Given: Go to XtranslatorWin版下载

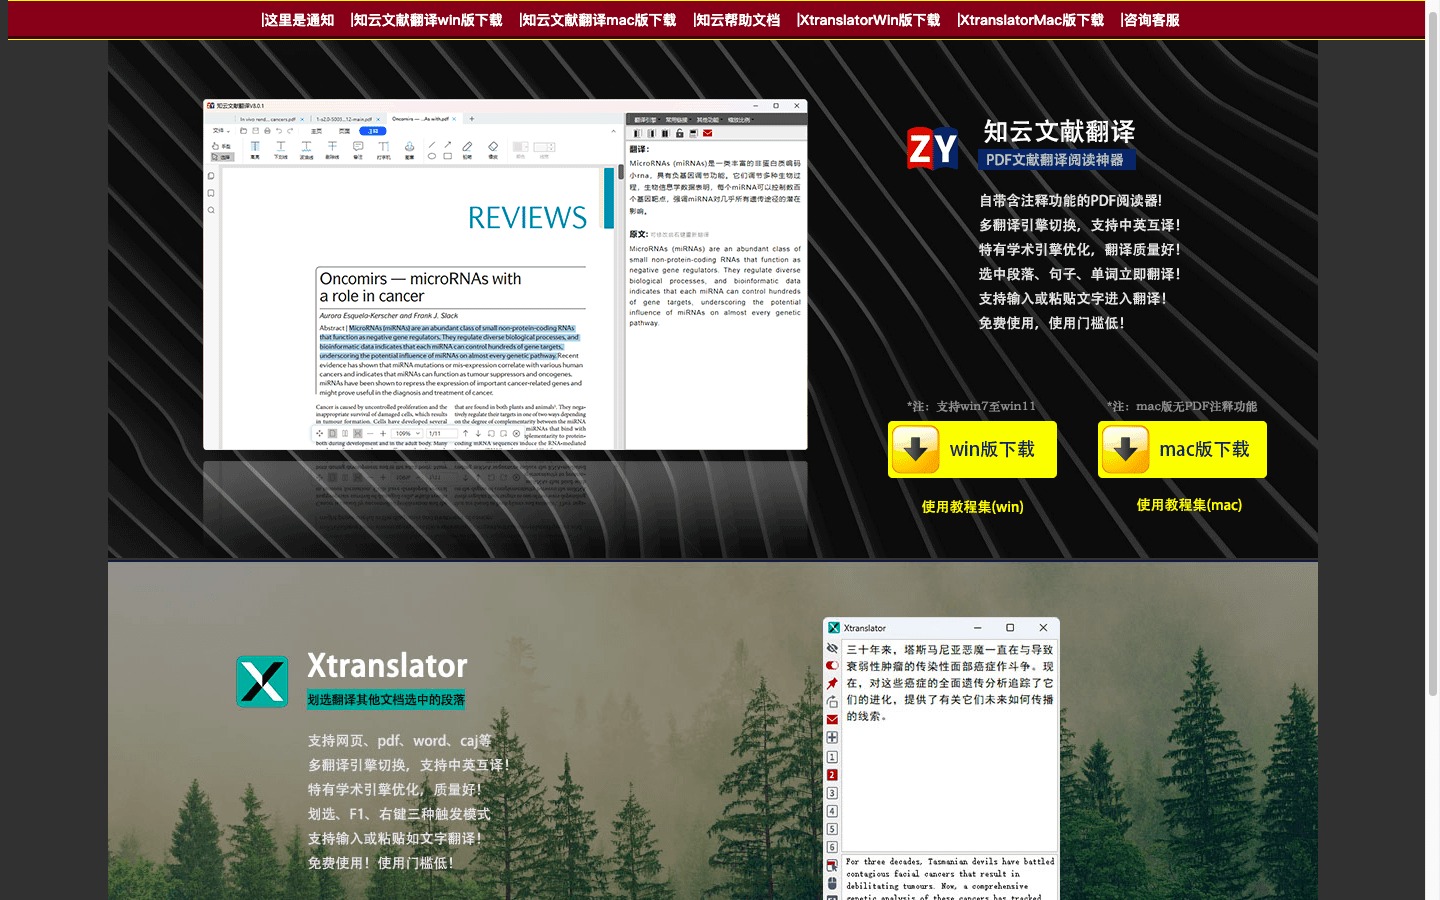Looking at the screenshot, I should pos(868,20).
